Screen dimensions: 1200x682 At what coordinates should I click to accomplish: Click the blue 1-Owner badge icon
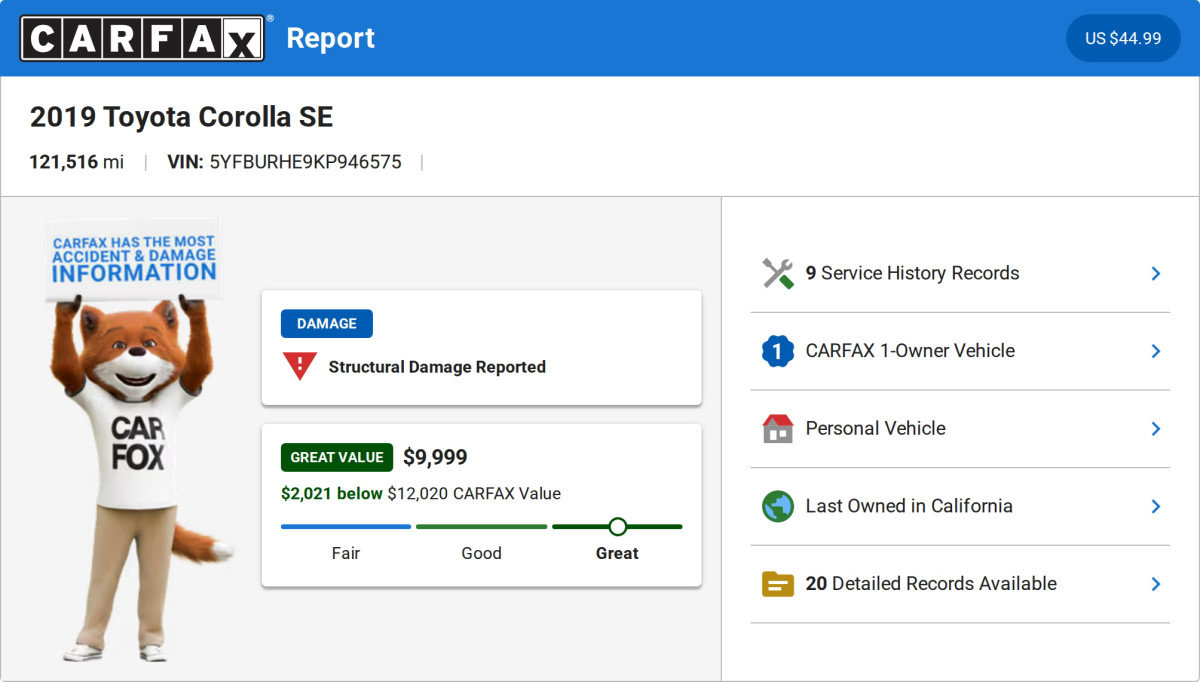777,351
